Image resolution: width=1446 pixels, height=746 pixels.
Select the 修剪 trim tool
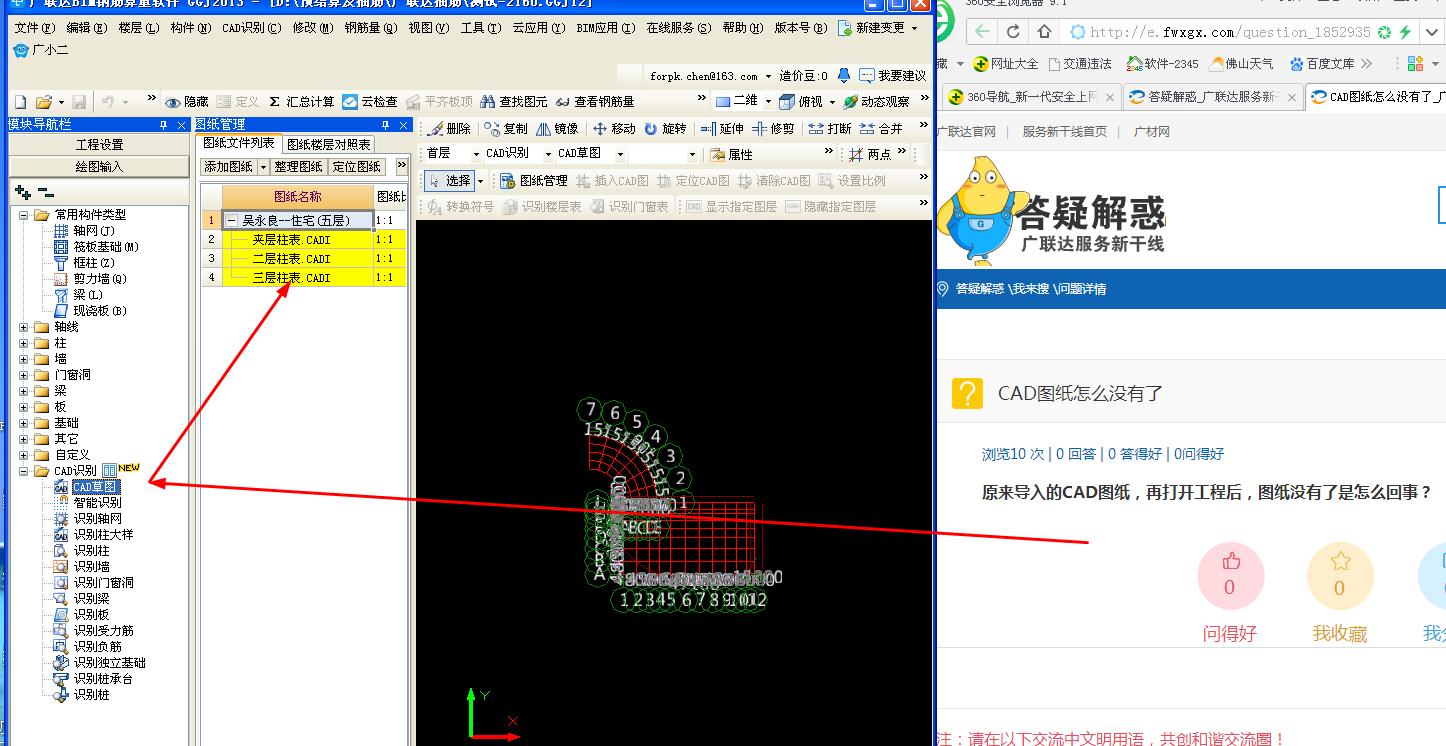tap(773, 129)
